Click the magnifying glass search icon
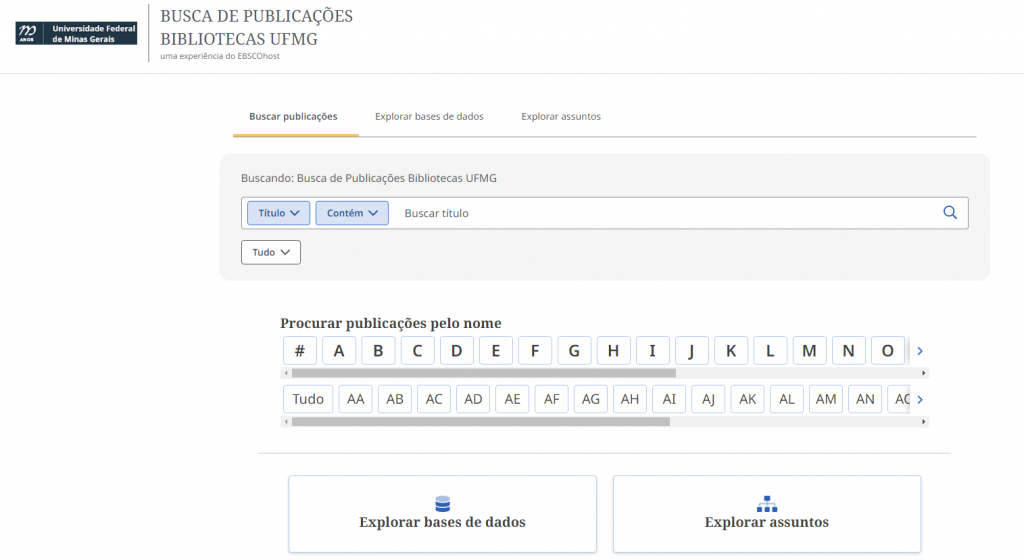 pos(950,212)
